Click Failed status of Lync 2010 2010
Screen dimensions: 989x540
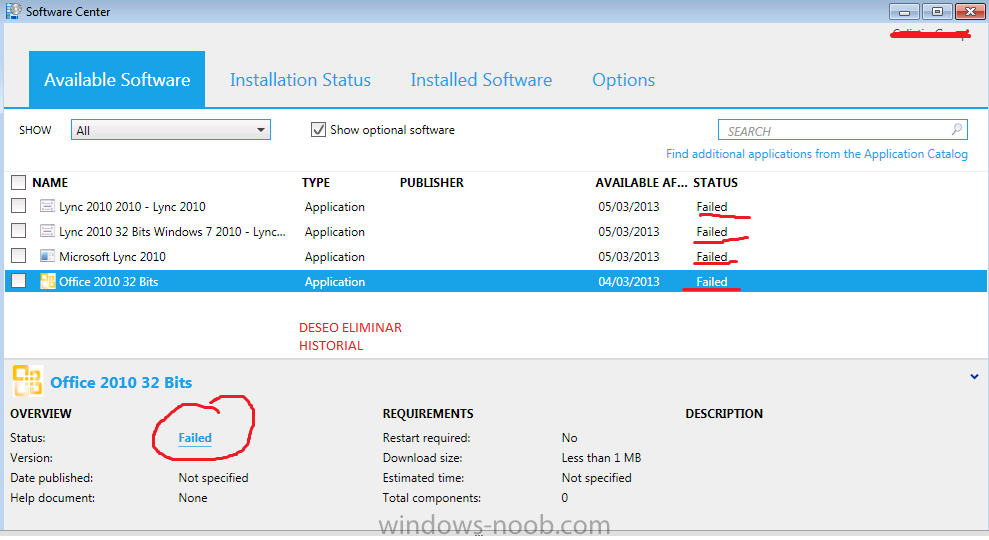pos(711,207)
